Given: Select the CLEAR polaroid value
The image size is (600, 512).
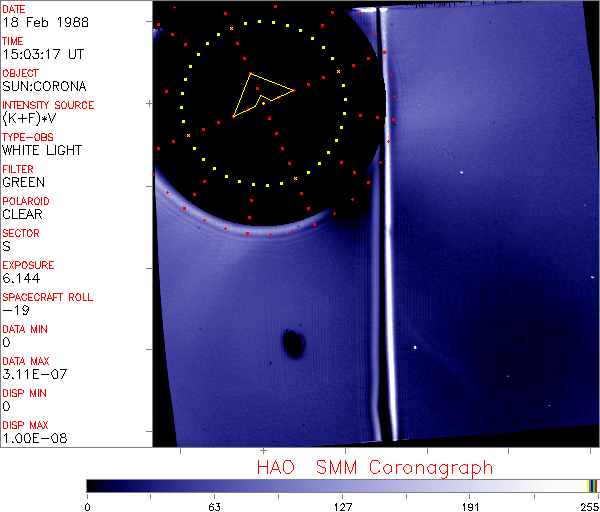Looking at the screenshot, I should [22, 214].
